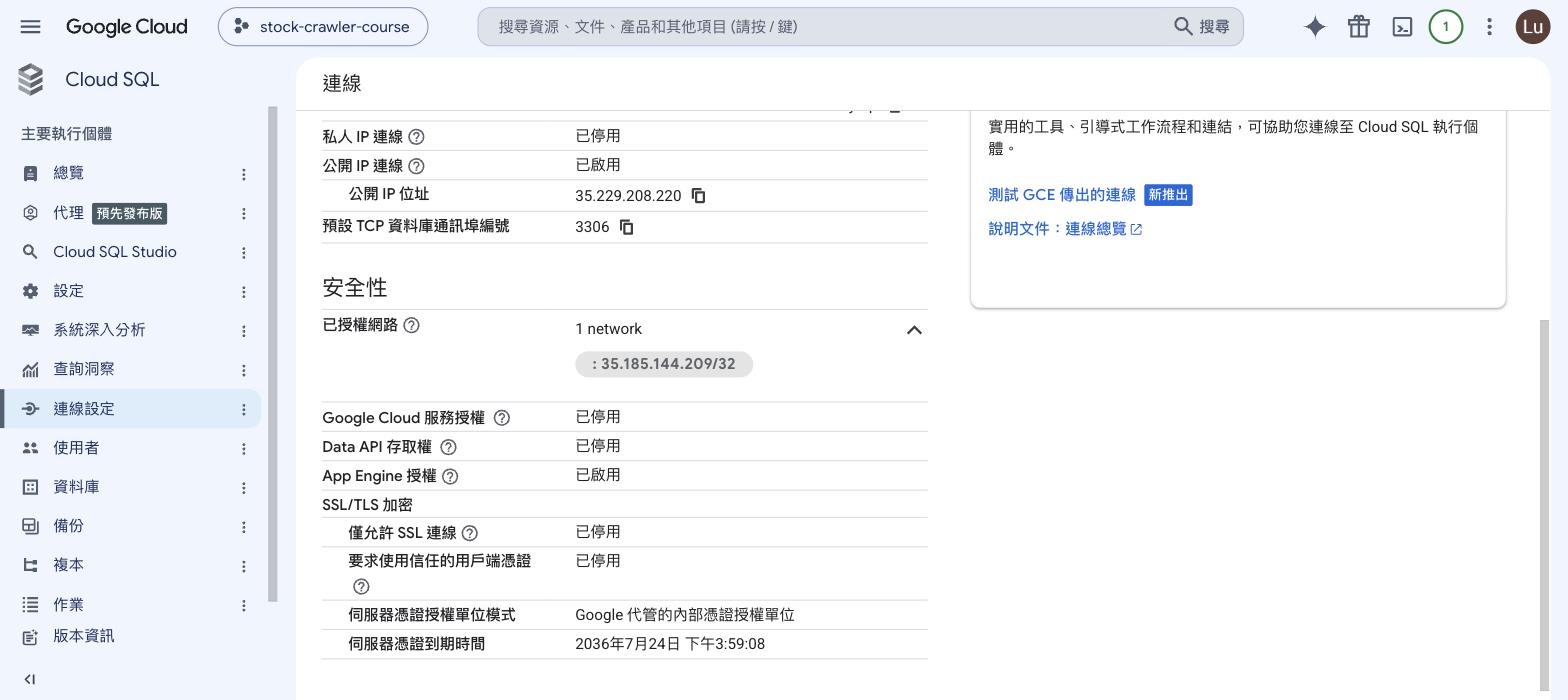Go to 查詢洞察 page
Viewport: 1568px width, 700px height.
click(131, 369)
